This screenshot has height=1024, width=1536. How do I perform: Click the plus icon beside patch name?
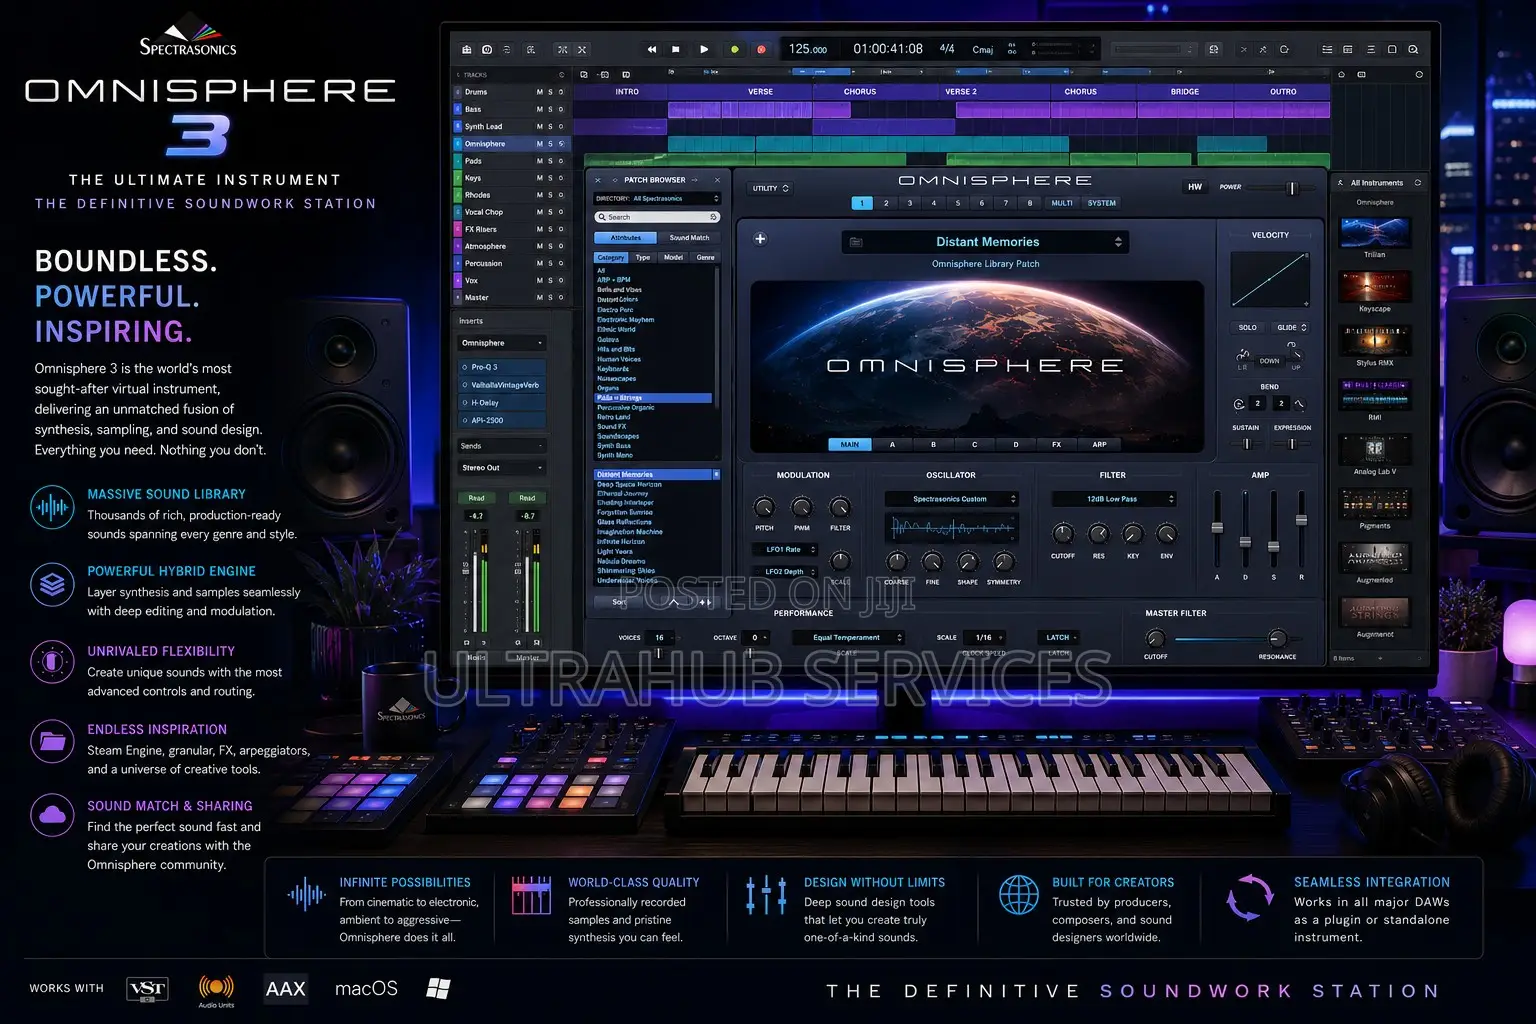coord(760,239)
